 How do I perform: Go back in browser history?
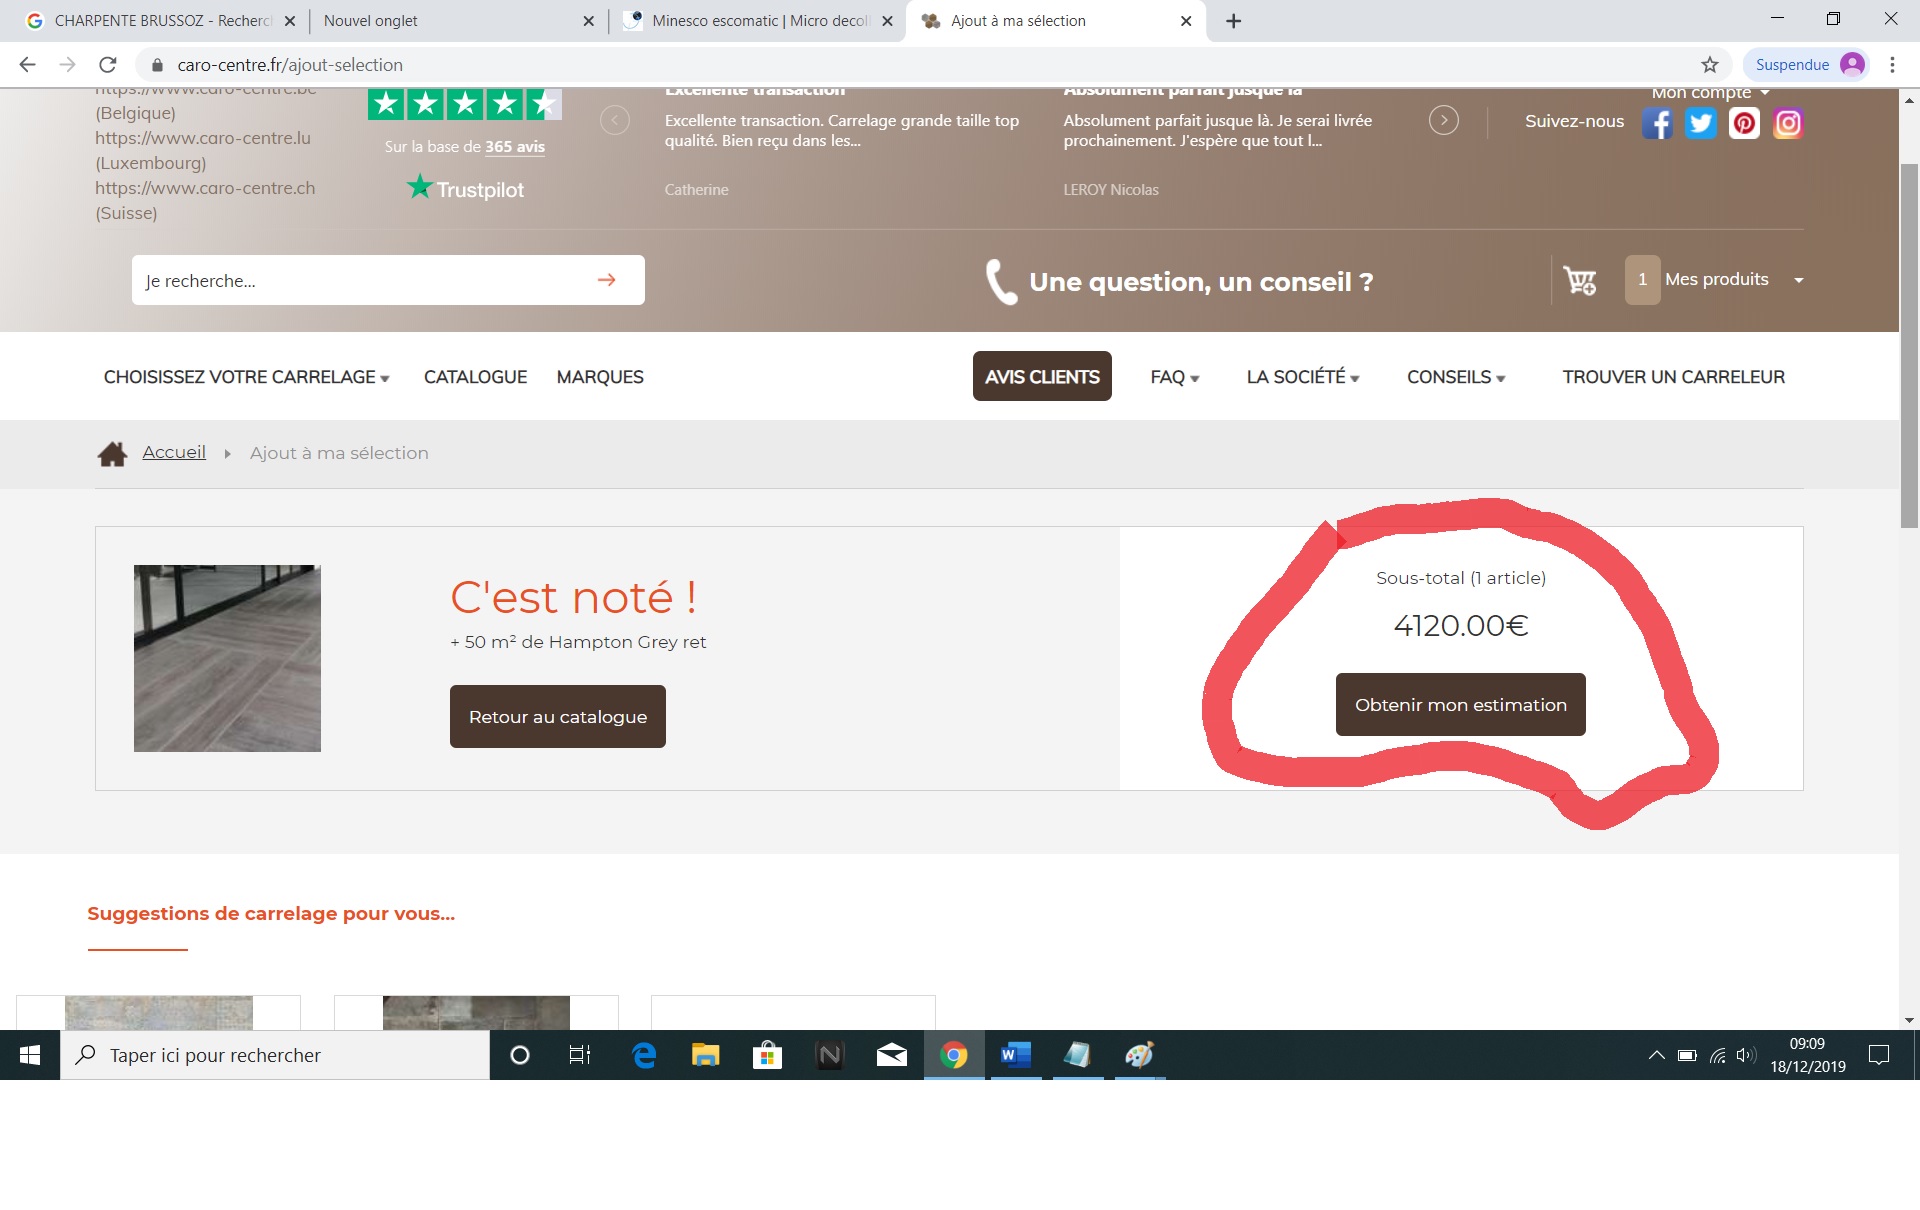[x=27, y=65]
